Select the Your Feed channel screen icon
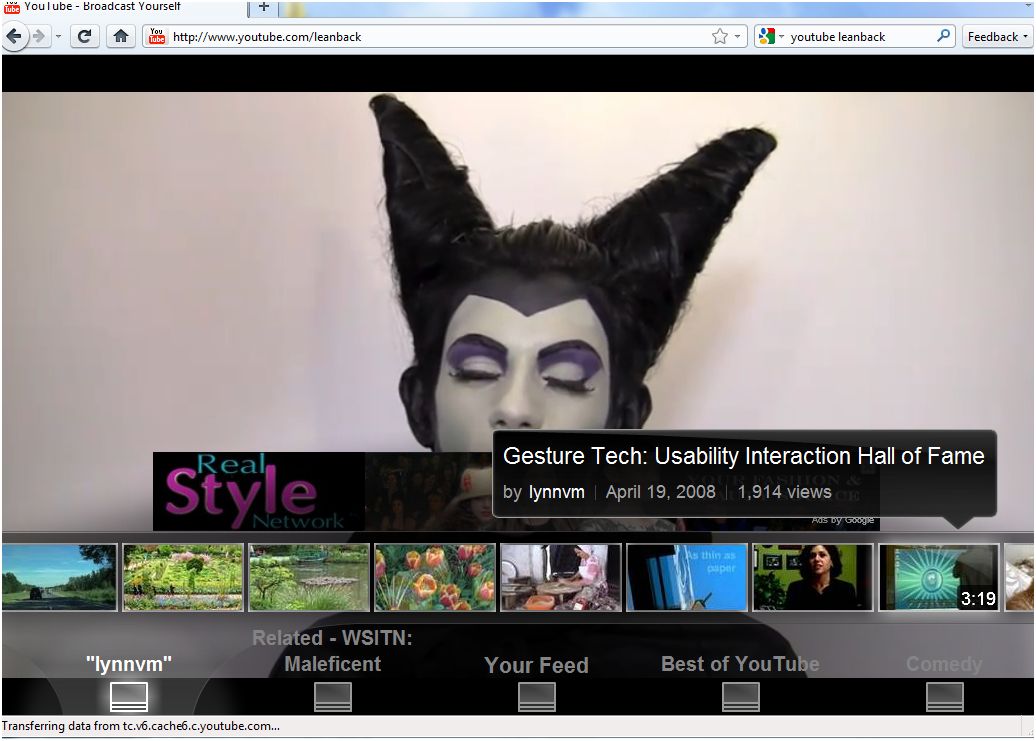 pyautogui.click(x=536, y=696)
